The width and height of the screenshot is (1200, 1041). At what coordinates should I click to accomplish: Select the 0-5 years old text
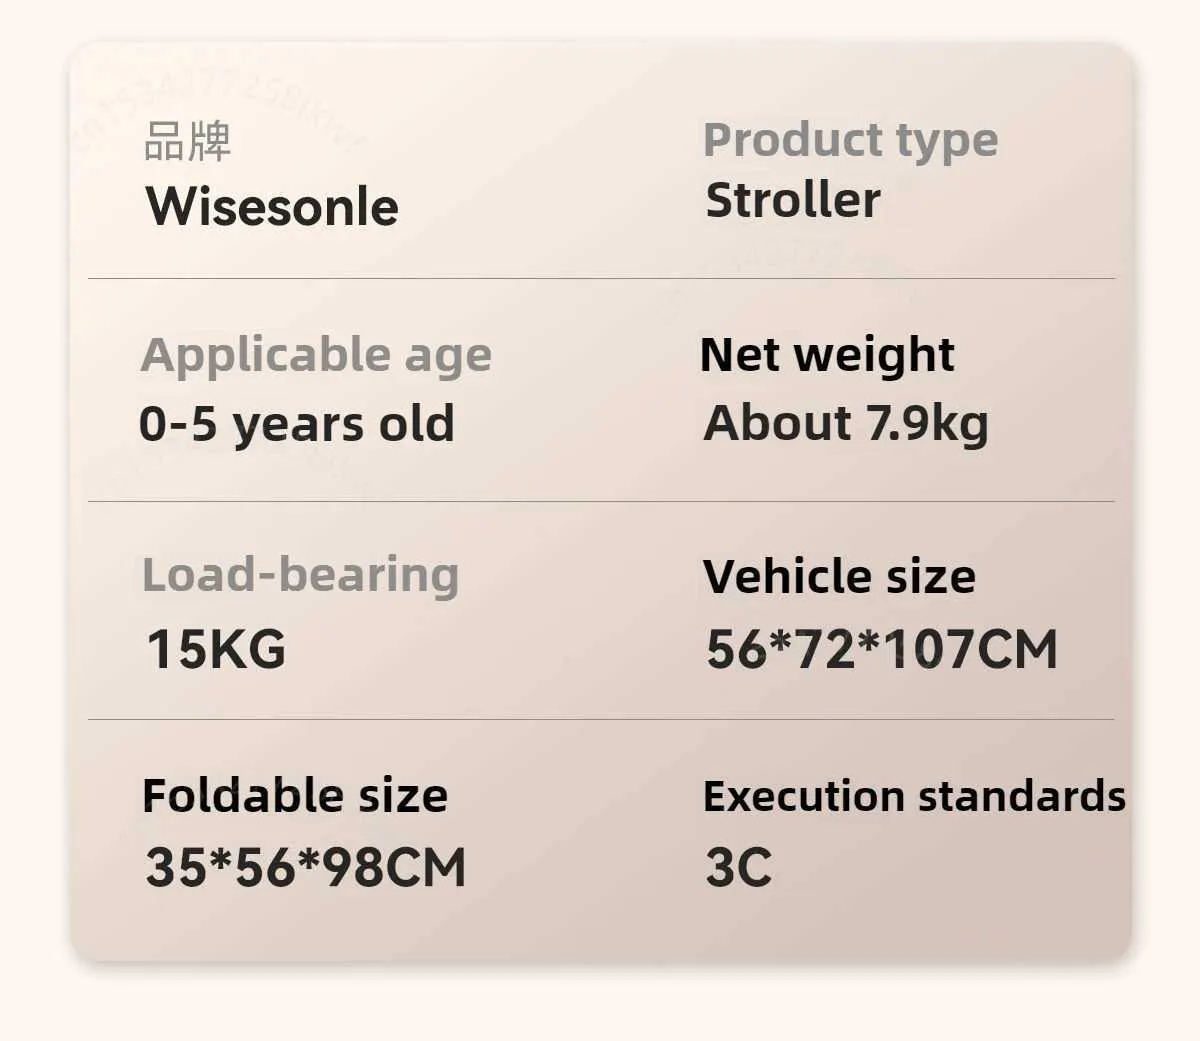pos(296,423)
